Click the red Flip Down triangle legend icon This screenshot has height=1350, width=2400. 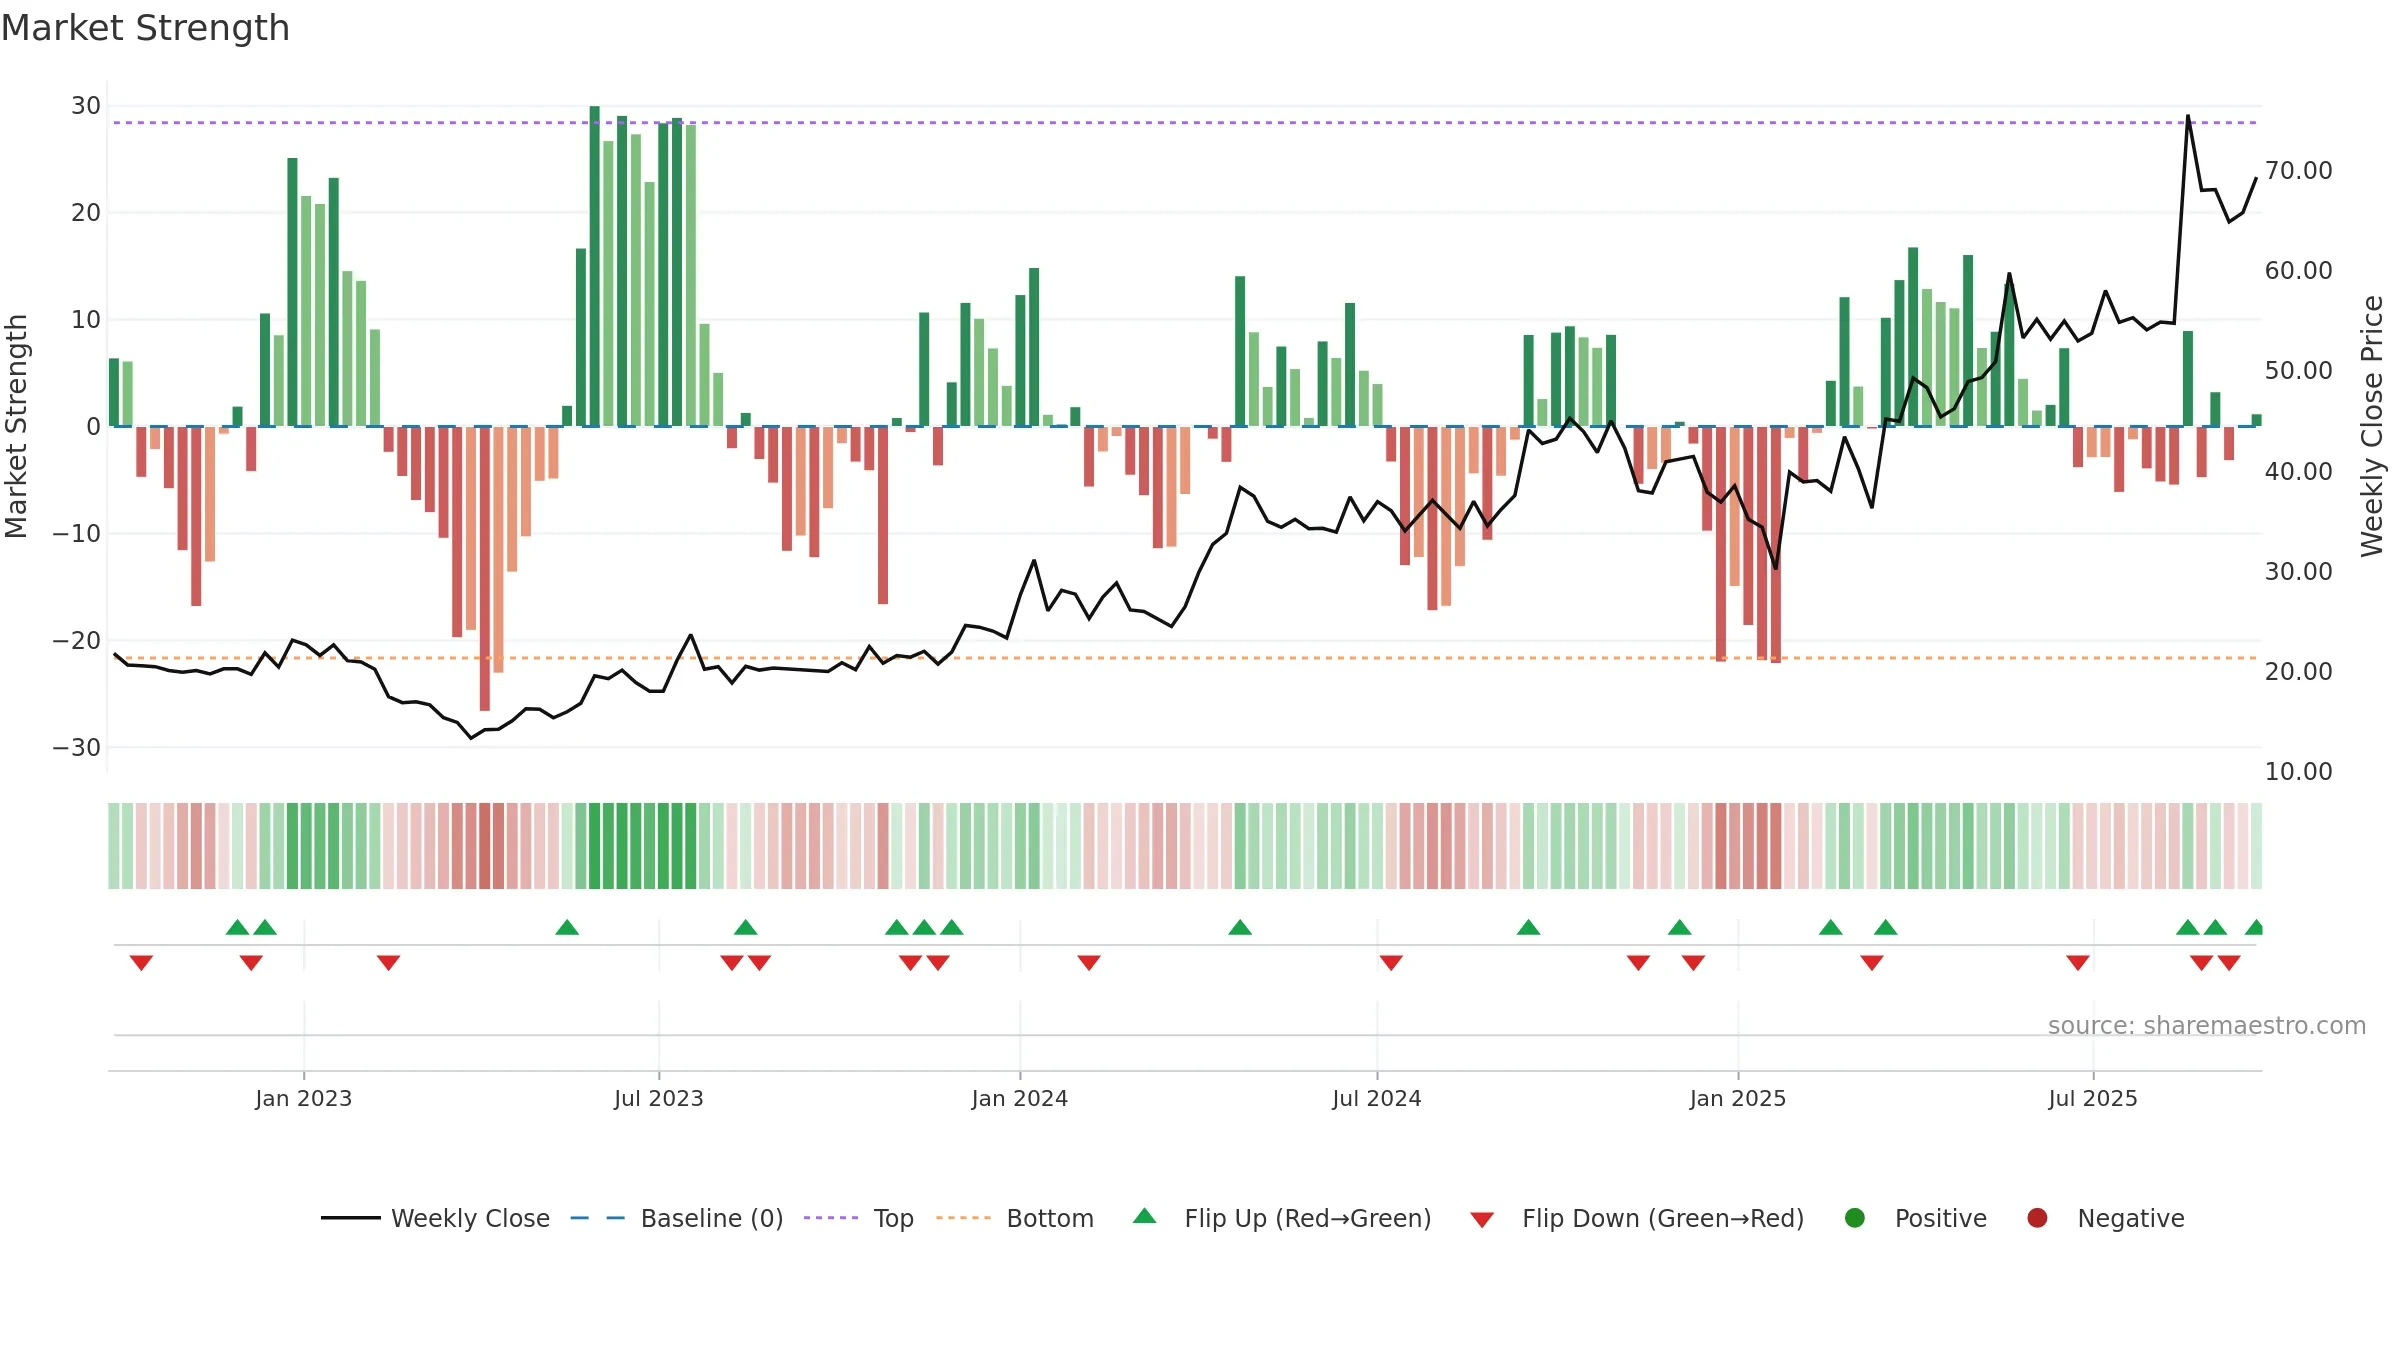click(1482, 1220)
